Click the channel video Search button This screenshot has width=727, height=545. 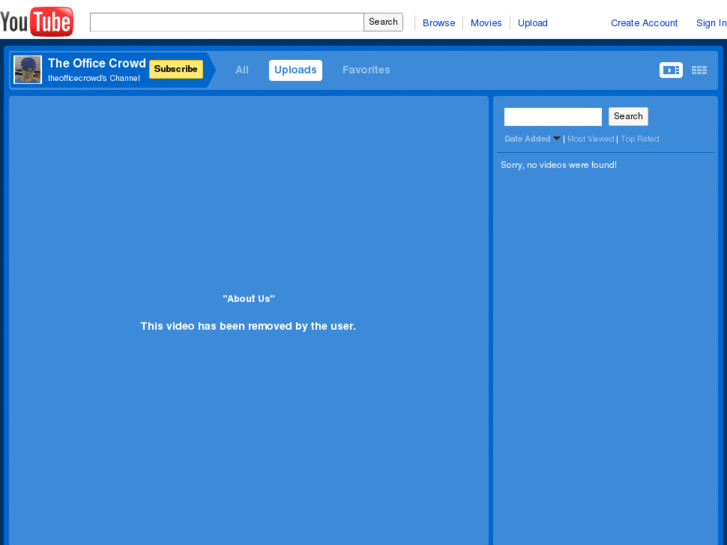pyautogui.click(x=628, y=116)
